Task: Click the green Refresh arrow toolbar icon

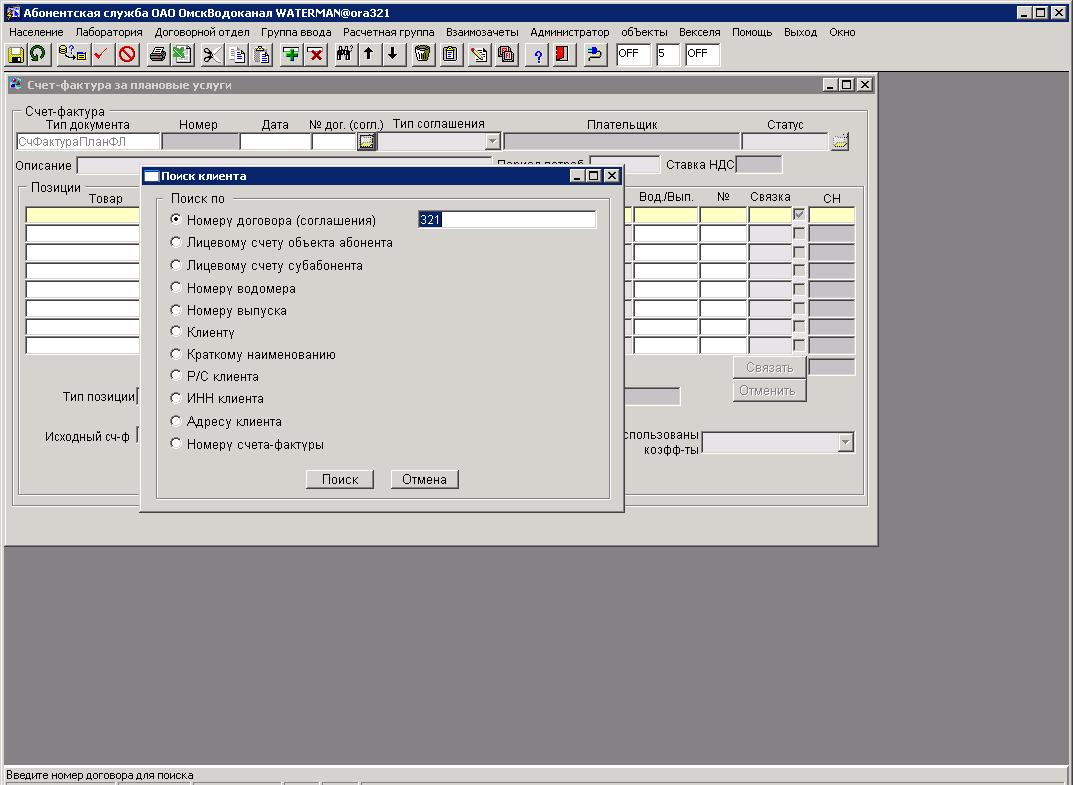Action: point(38,55)
